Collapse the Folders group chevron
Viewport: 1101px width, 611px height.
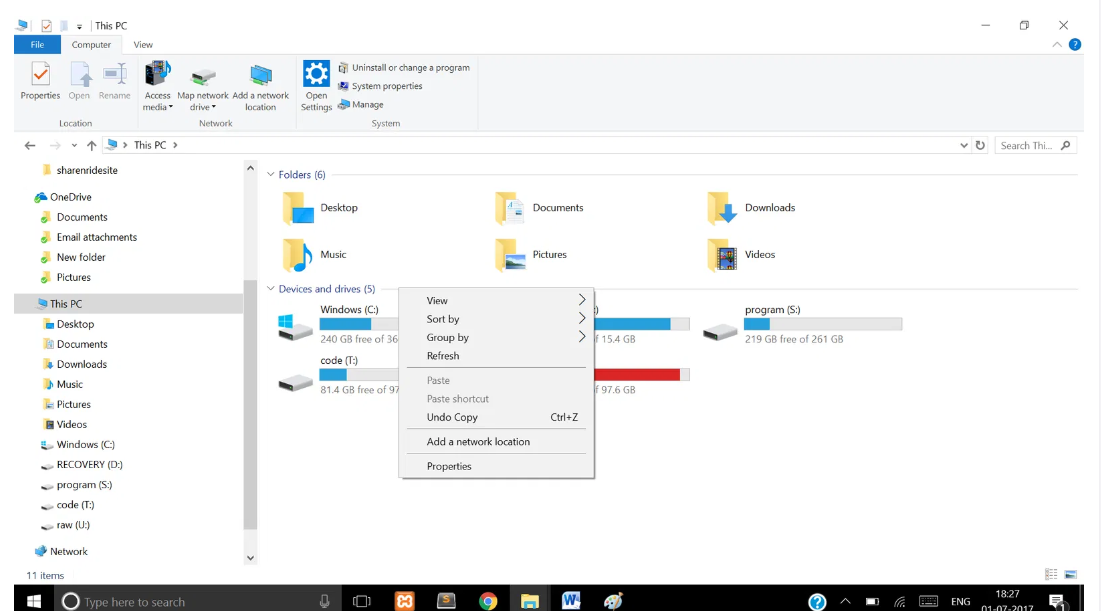(271, 175)
